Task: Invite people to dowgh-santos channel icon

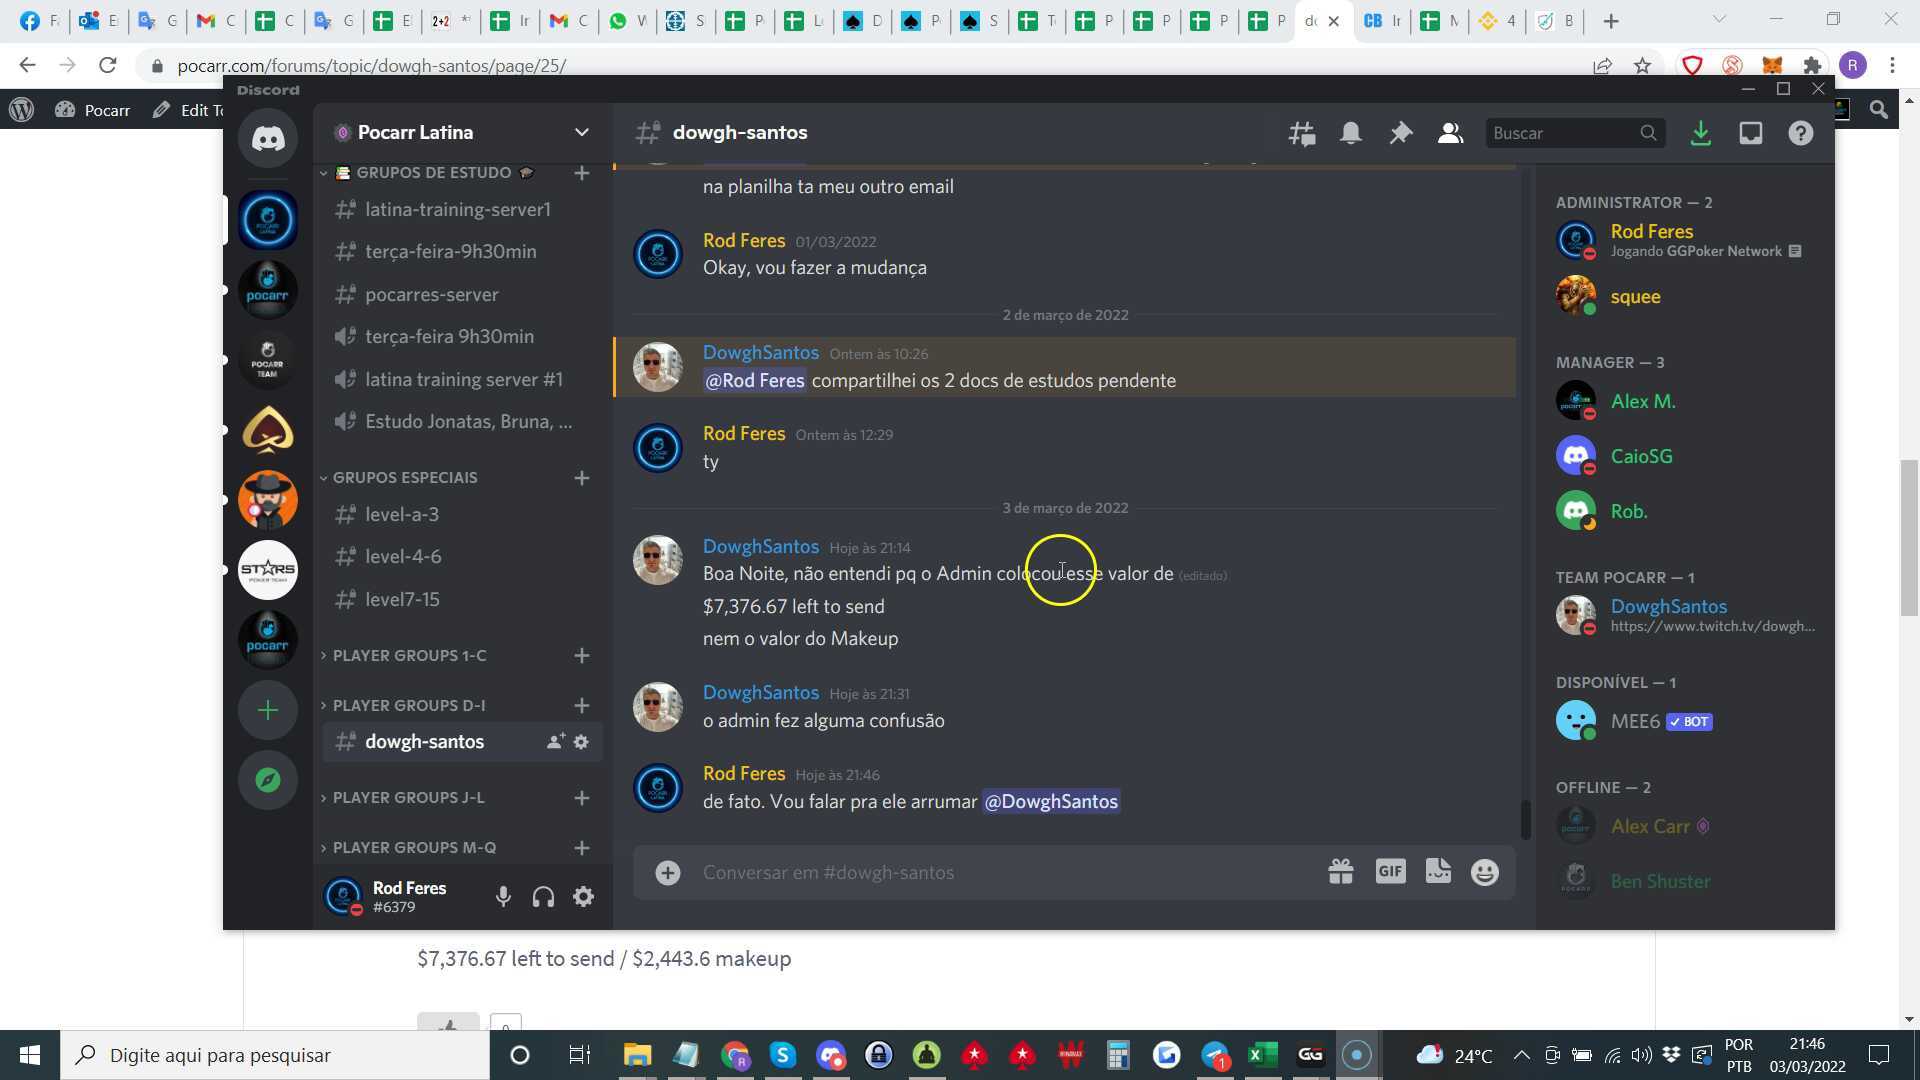Action: pos(555,742)
